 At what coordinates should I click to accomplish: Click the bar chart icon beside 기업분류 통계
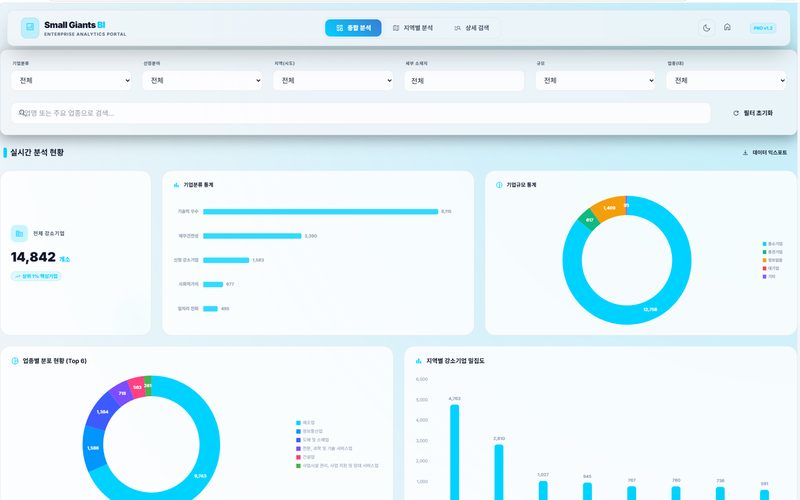click(177, 185)
